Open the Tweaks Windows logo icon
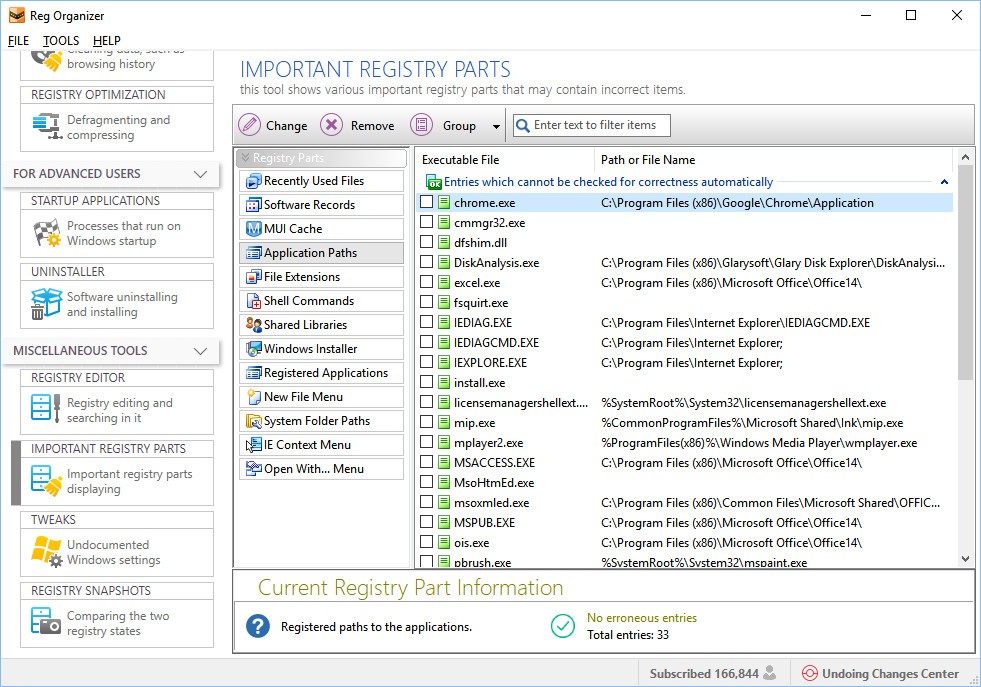The width and height of the screenshot is (981, 687). pos(46,552)
